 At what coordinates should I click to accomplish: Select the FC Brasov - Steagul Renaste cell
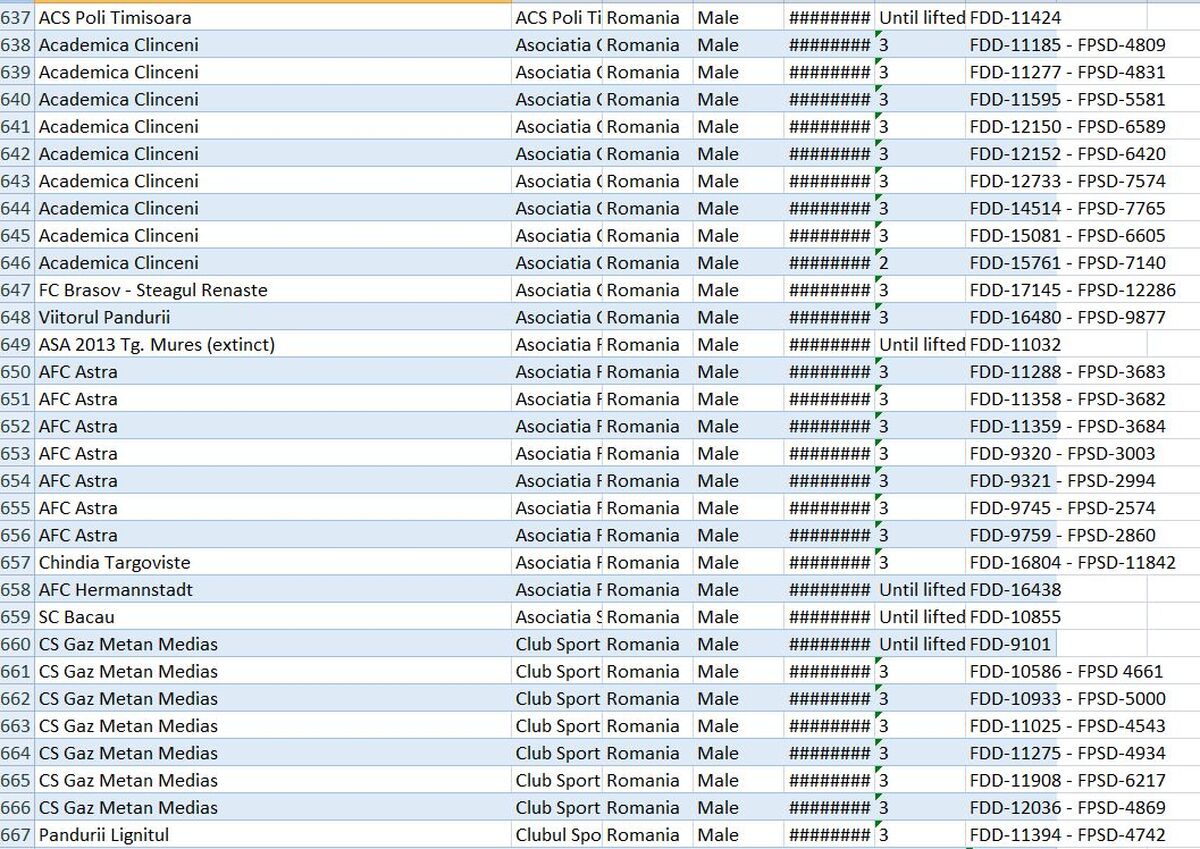(x=273, y=290)
